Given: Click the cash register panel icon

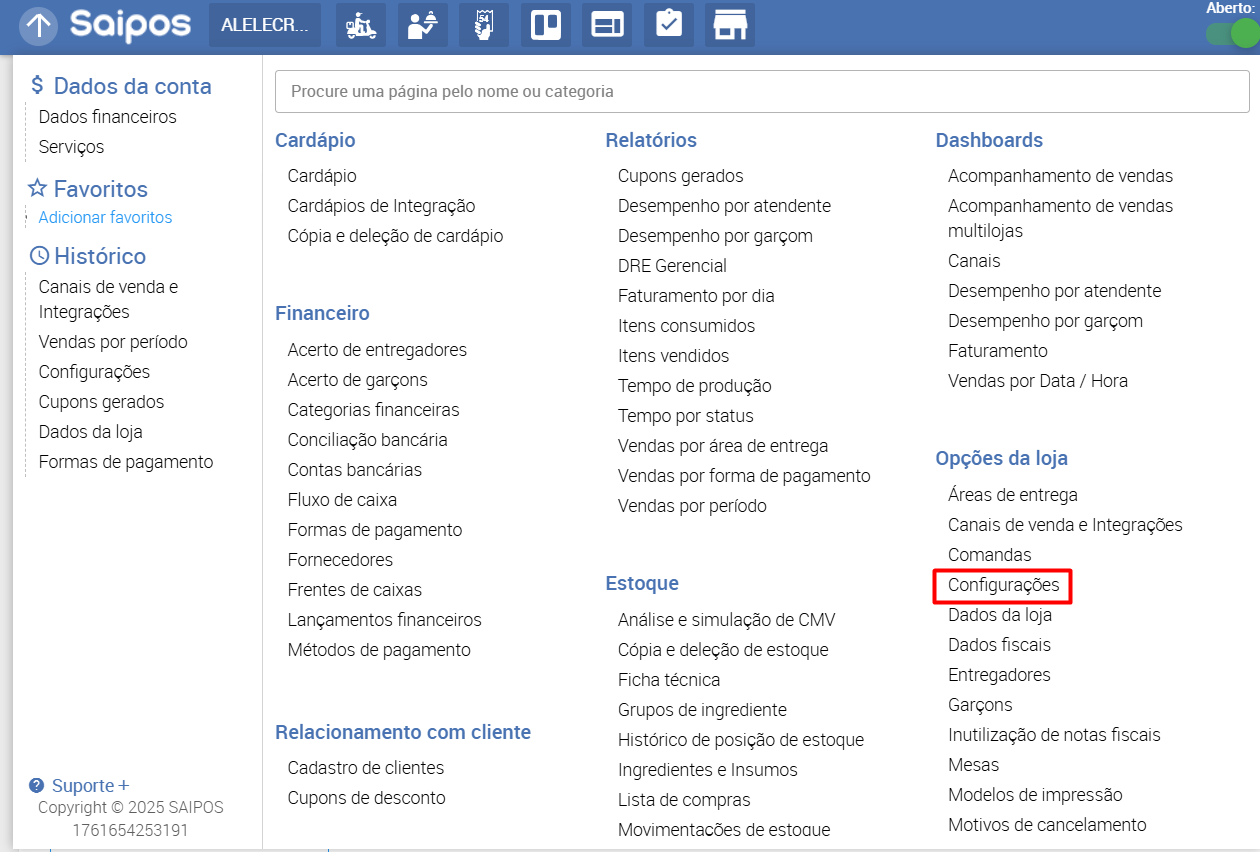Looking at the screenshot, I should (607, 26).
